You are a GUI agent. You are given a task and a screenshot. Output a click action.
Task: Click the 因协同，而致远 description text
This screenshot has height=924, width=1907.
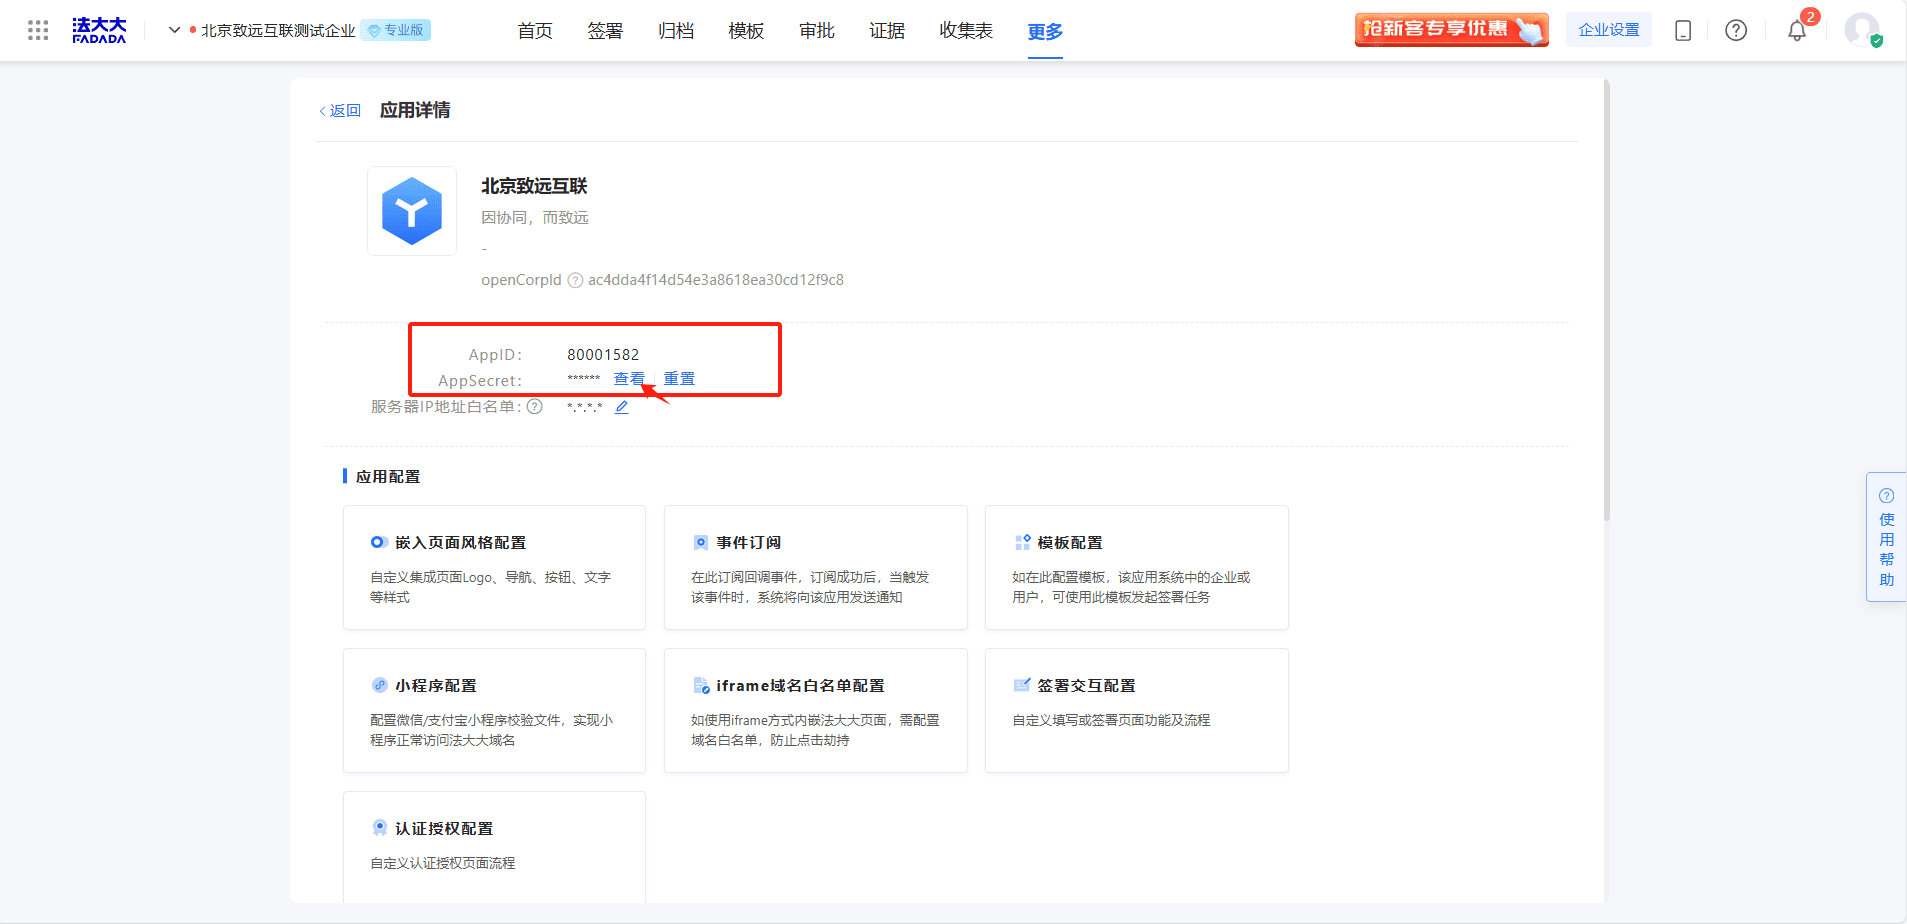pos(535,218)
